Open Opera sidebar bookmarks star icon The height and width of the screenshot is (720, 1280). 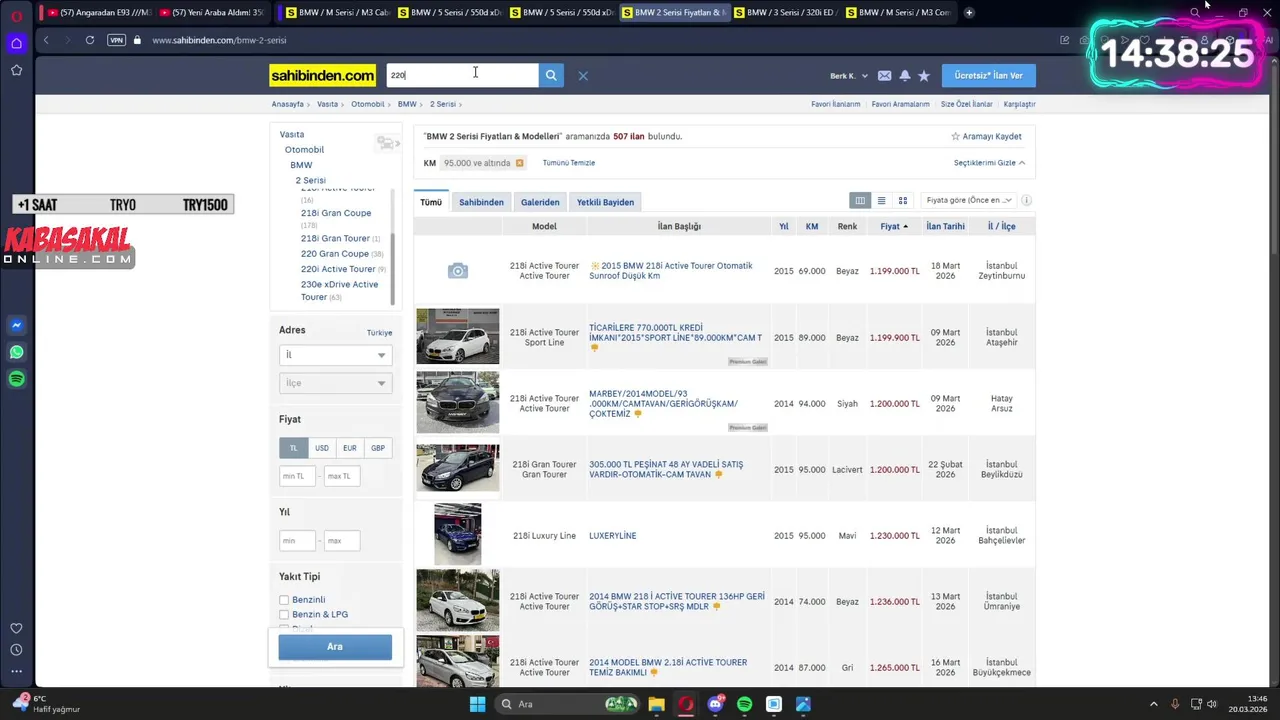click(x=16, y=70)
